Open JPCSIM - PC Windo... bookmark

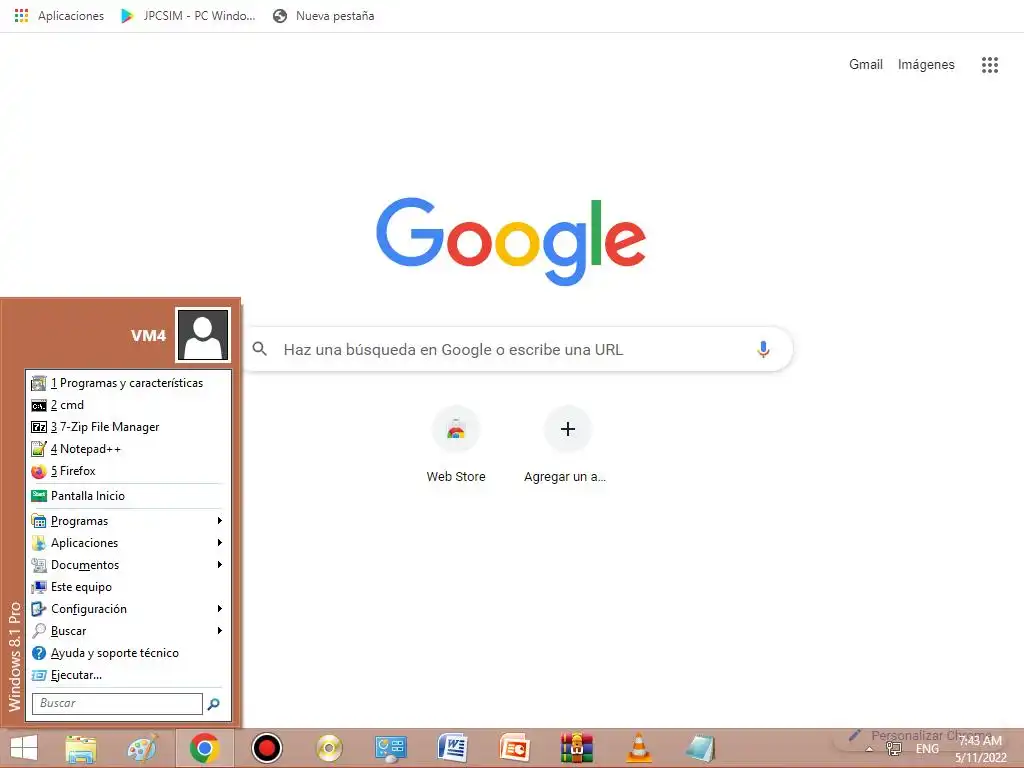click(x=188, y=16)
